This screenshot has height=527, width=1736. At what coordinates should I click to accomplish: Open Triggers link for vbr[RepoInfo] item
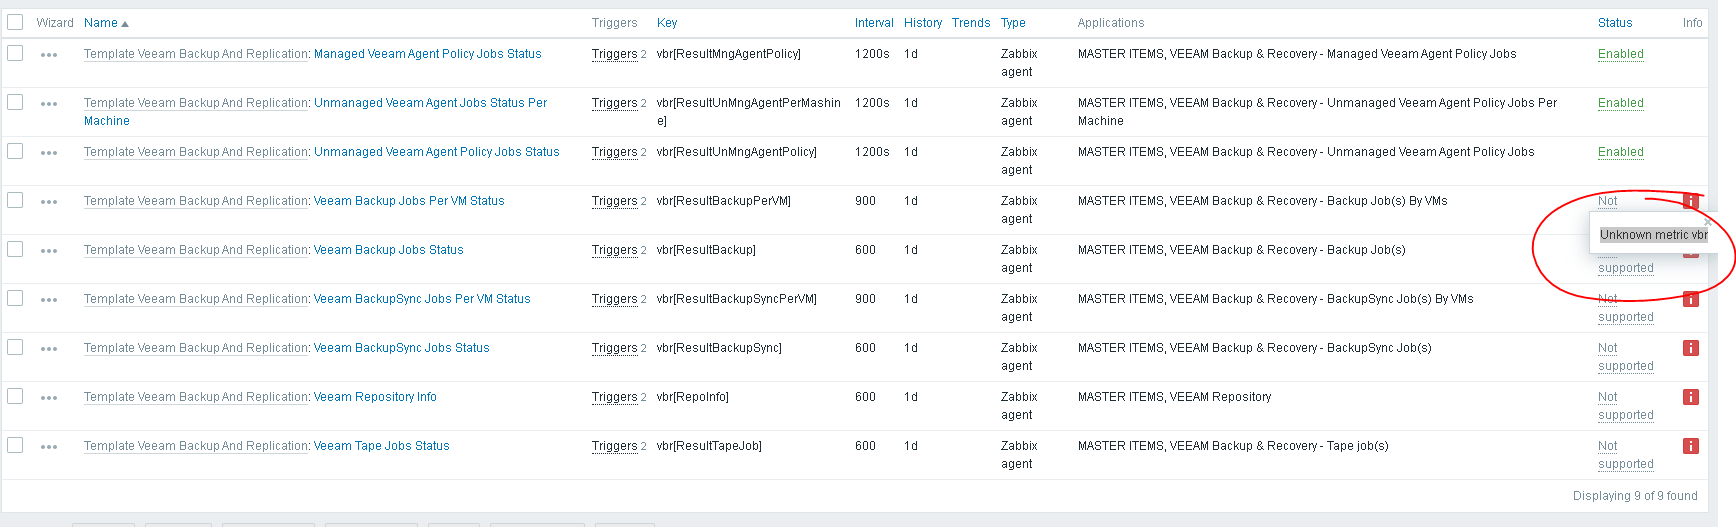coord(614,397)
